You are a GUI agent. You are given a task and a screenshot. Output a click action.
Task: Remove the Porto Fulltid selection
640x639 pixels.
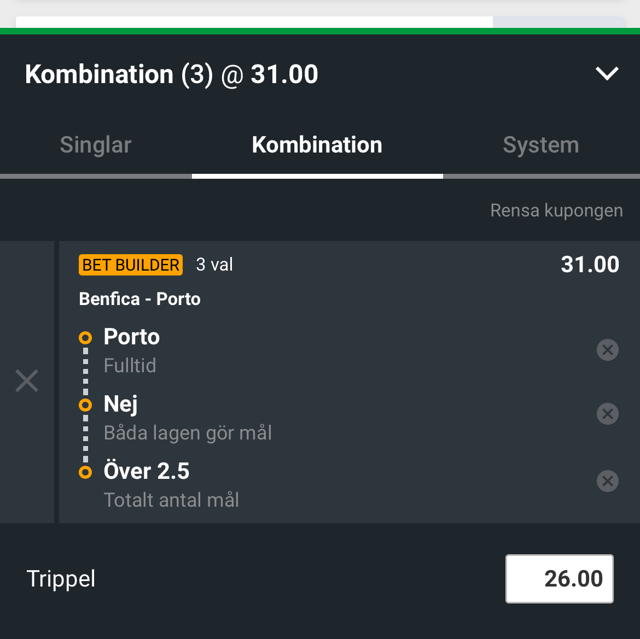[x=607, y=350]
